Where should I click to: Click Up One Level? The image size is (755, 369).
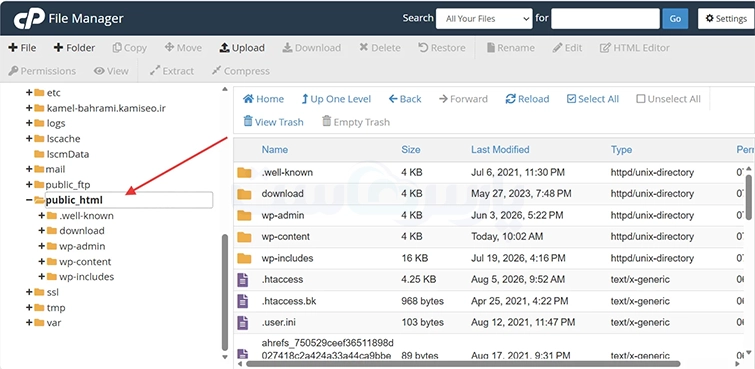point(336,99)
